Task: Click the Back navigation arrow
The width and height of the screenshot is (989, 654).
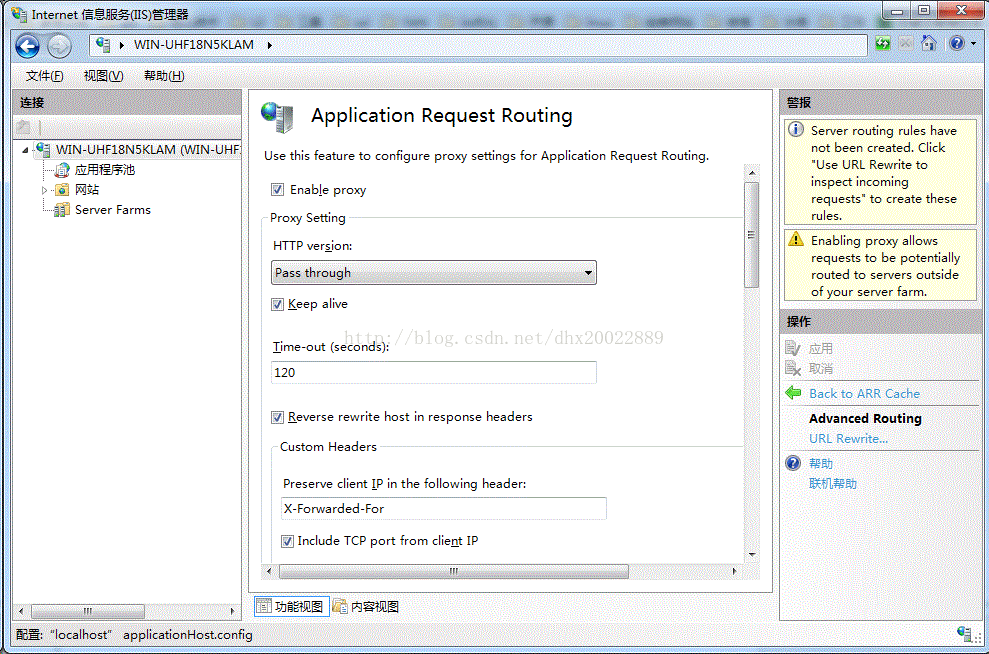Action: [x=27, y=46]
